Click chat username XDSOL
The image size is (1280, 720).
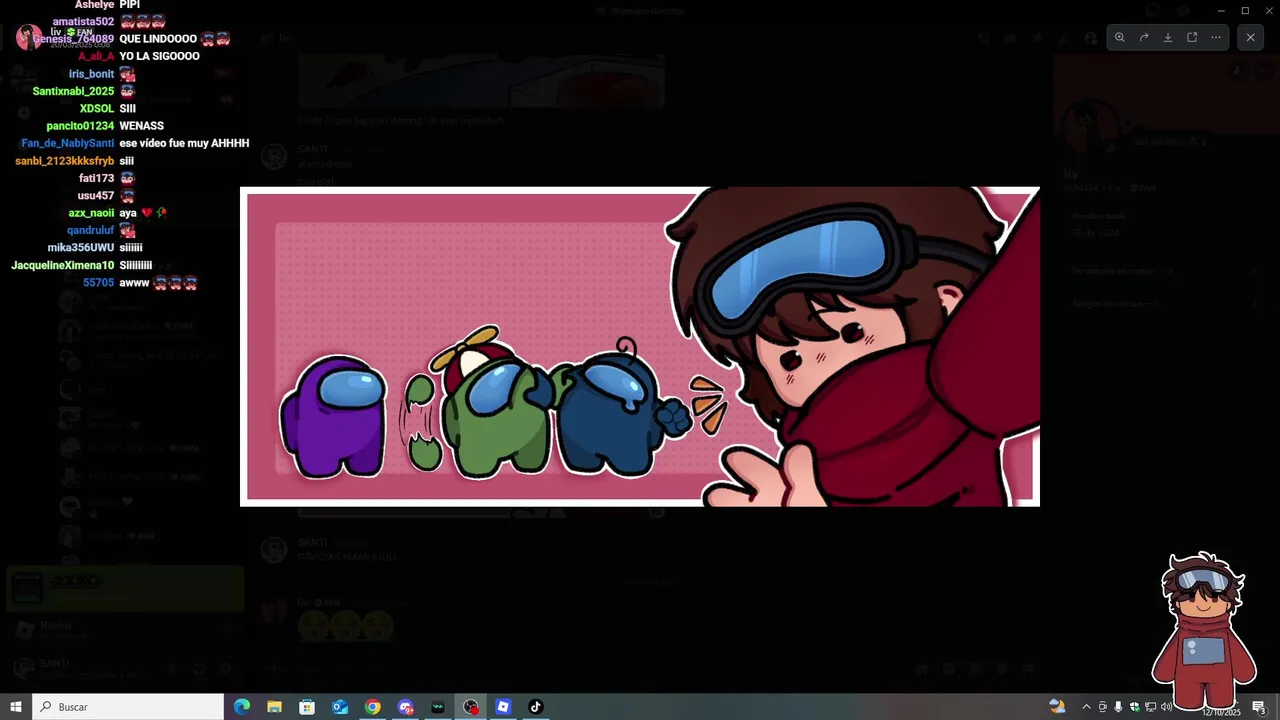tap(97, 109)
